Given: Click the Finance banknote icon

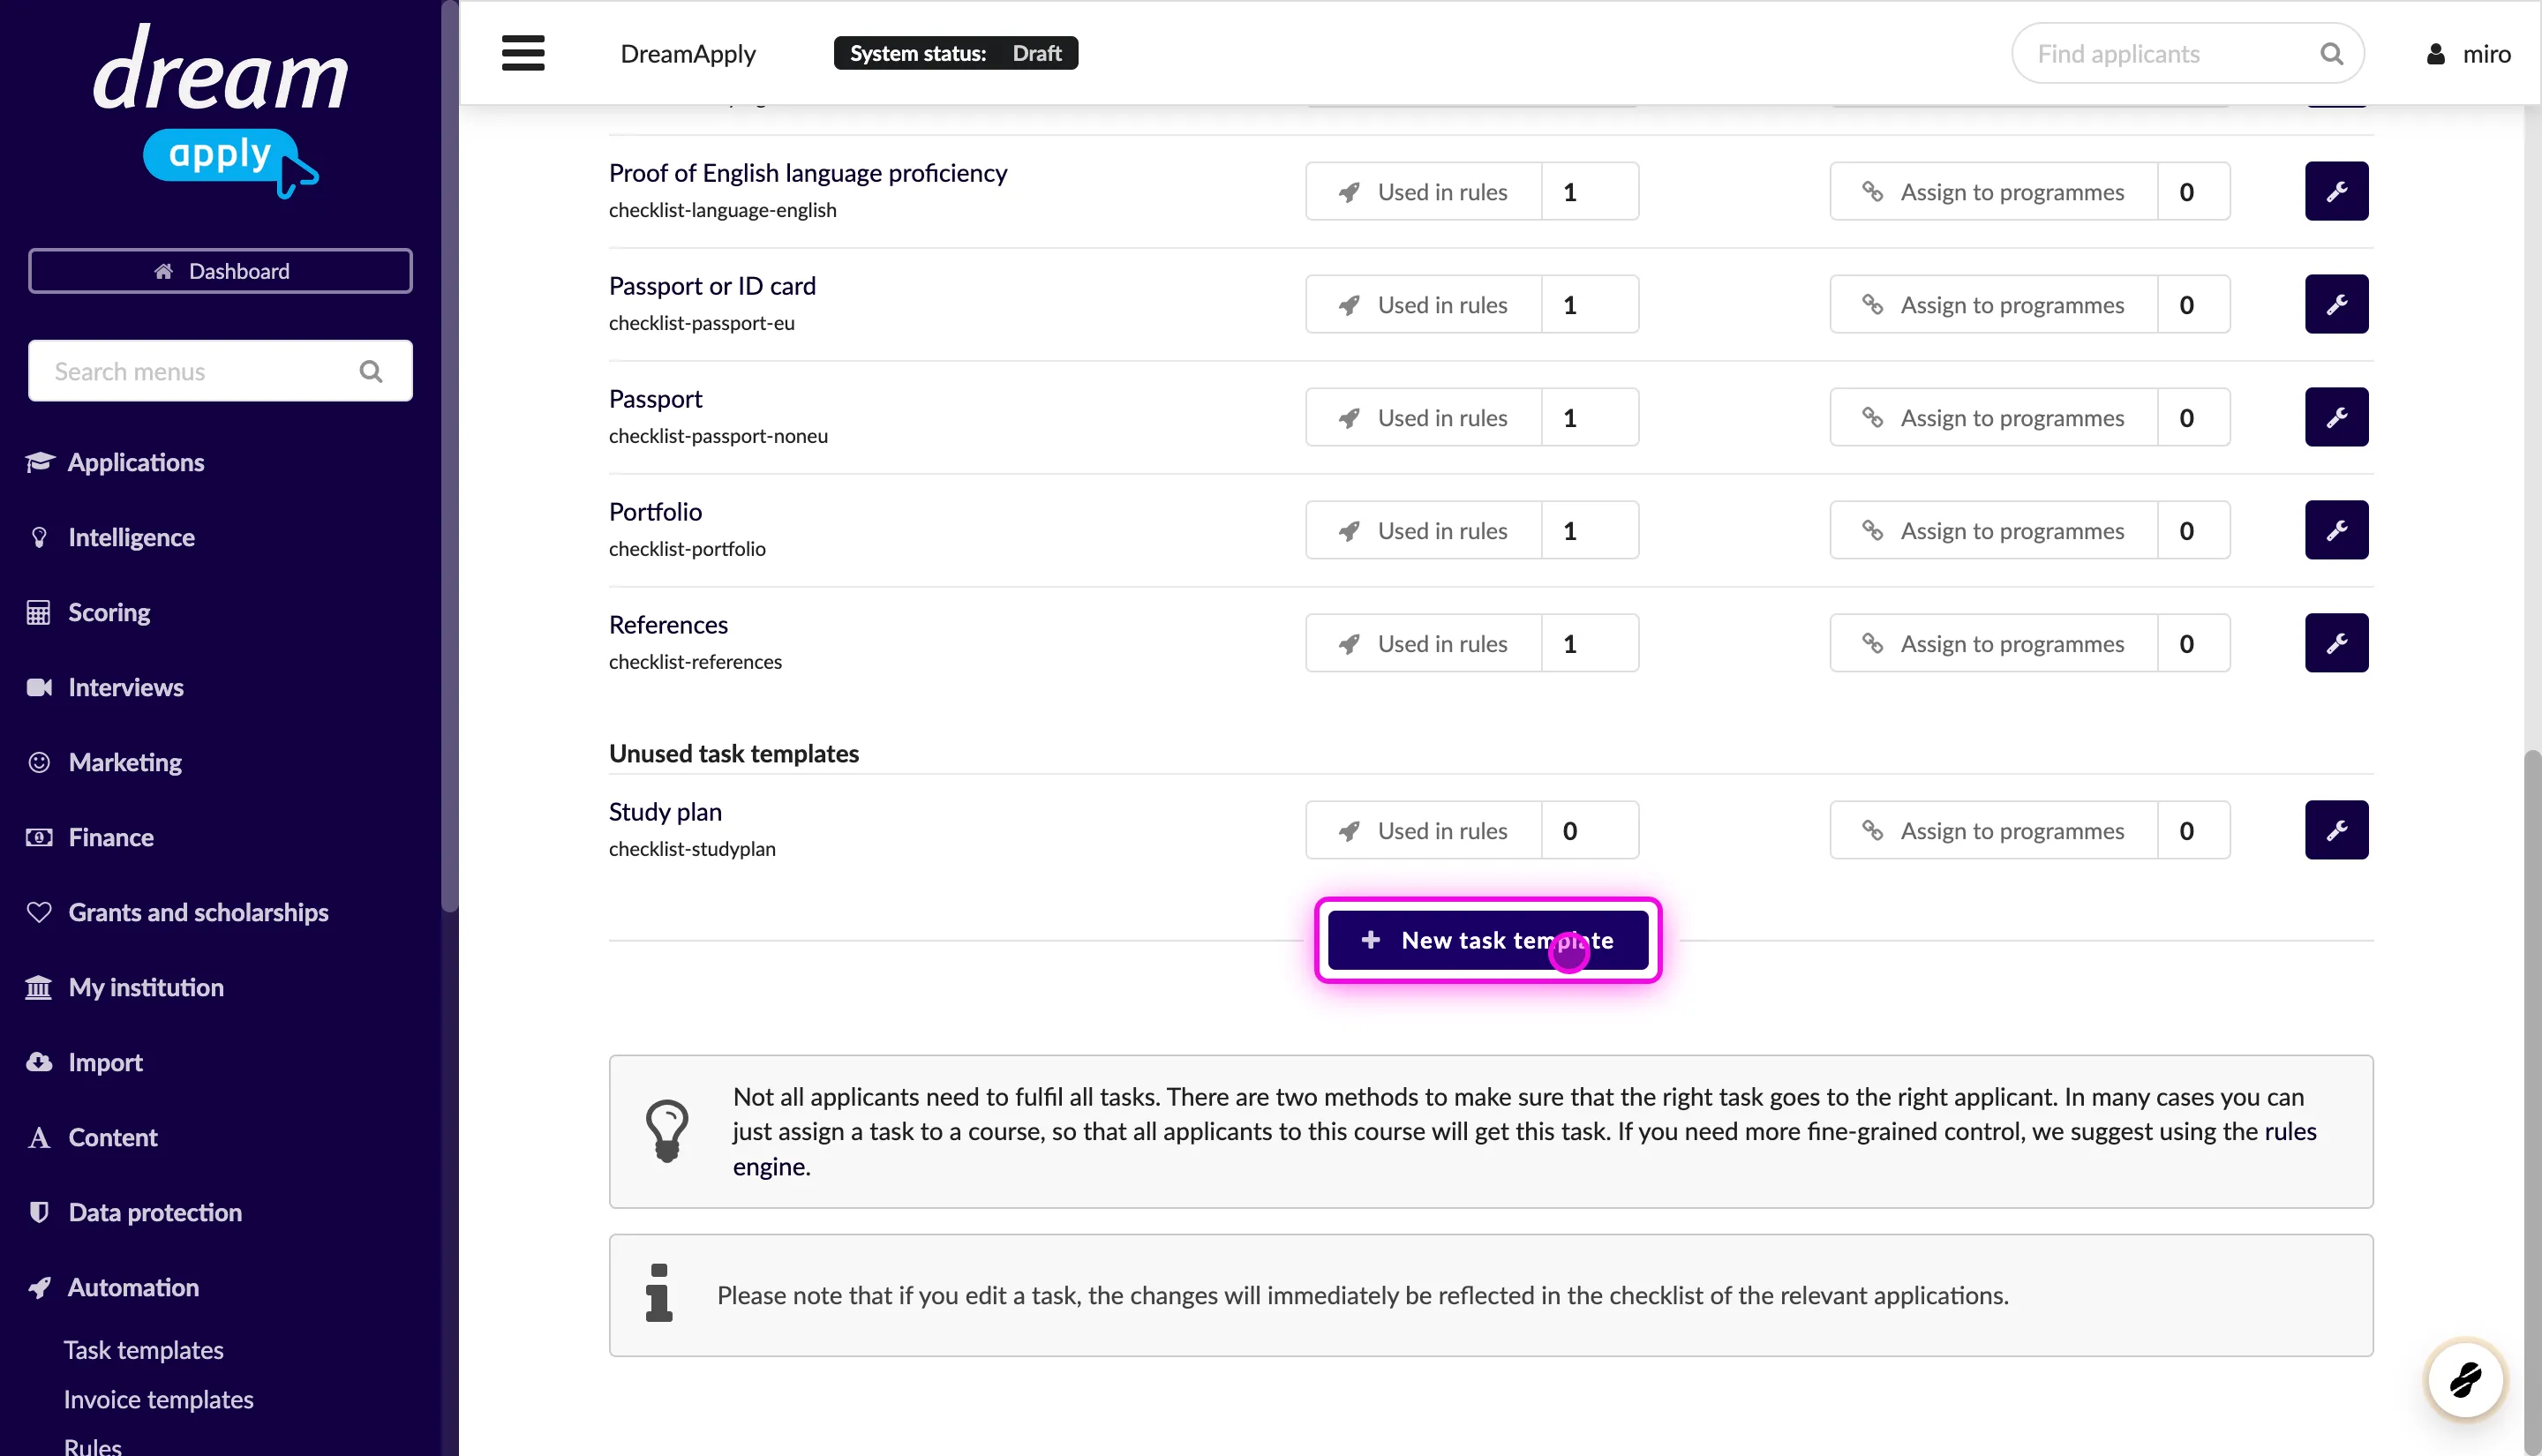Looking at the screenshot, I should click(x=39, y=837).
